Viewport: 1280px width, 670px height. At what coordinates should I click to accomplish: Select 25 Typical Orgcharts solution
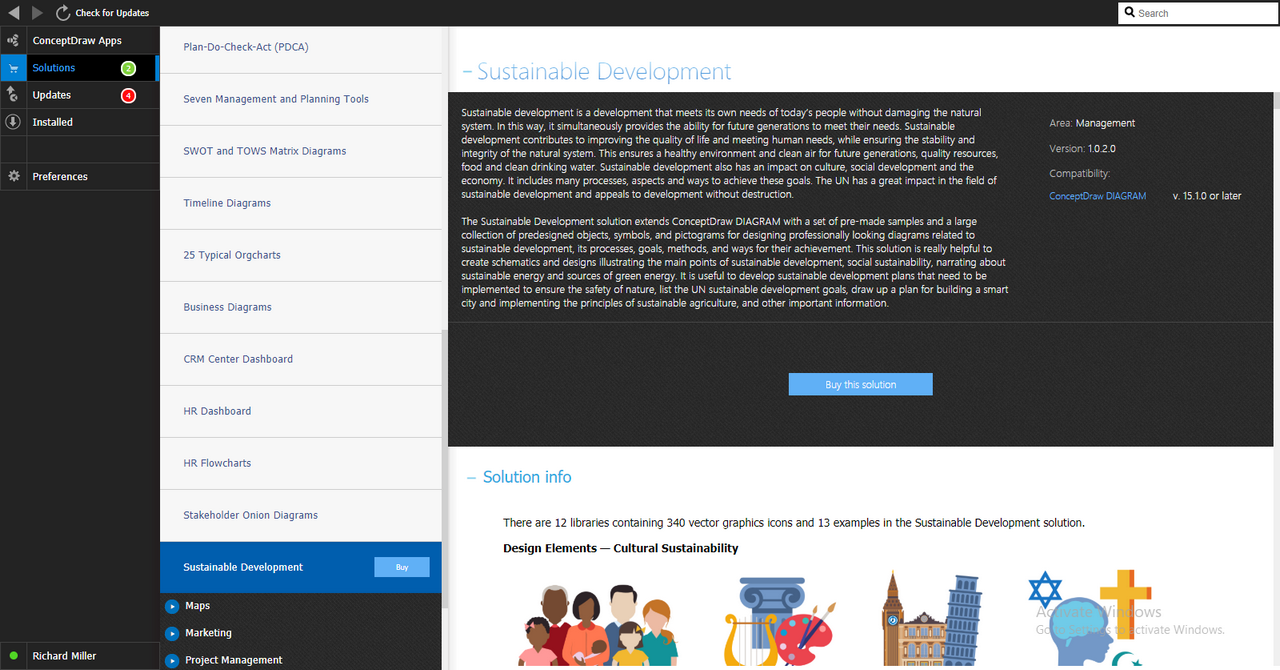click(x=301, y=255)
